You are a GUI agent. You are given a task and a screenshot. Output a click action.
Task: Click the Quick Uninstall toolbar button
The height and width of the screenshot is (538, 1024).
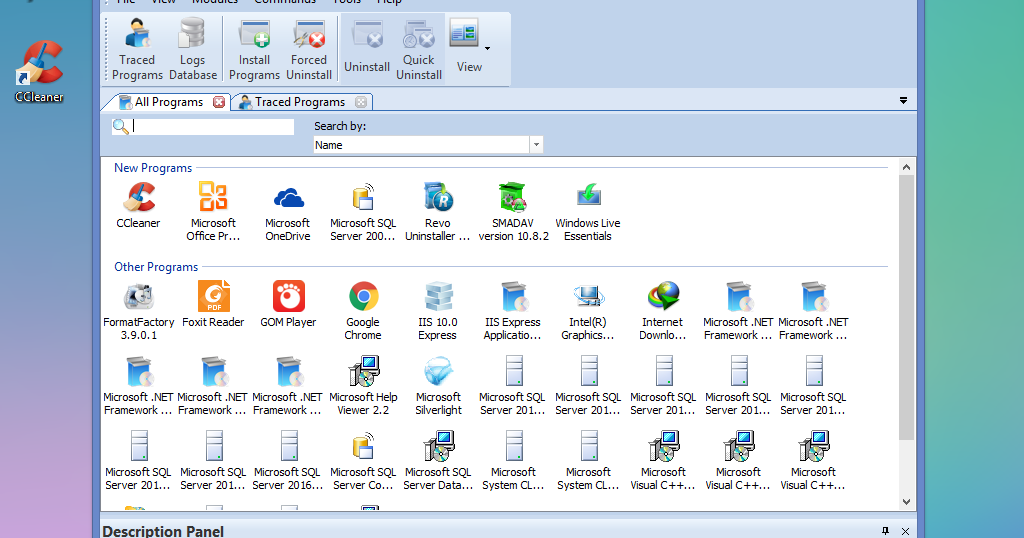(419, 50)
